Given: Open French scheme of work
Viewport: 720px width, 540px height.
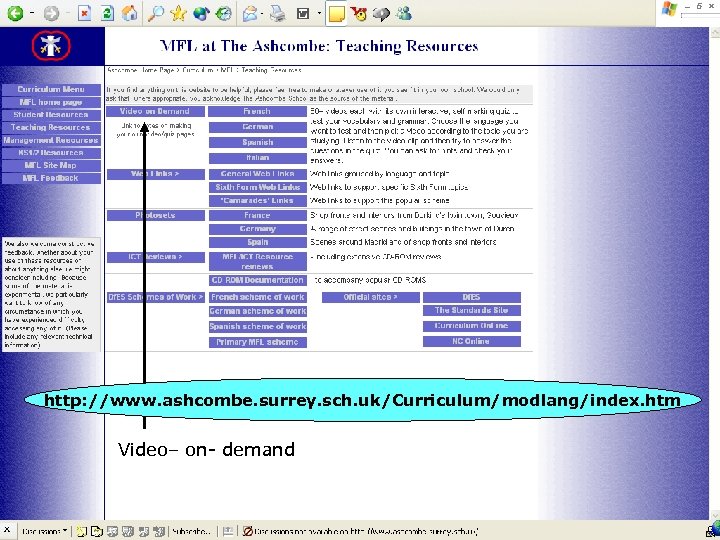Looking at the screenshot, I should (258, 297).
